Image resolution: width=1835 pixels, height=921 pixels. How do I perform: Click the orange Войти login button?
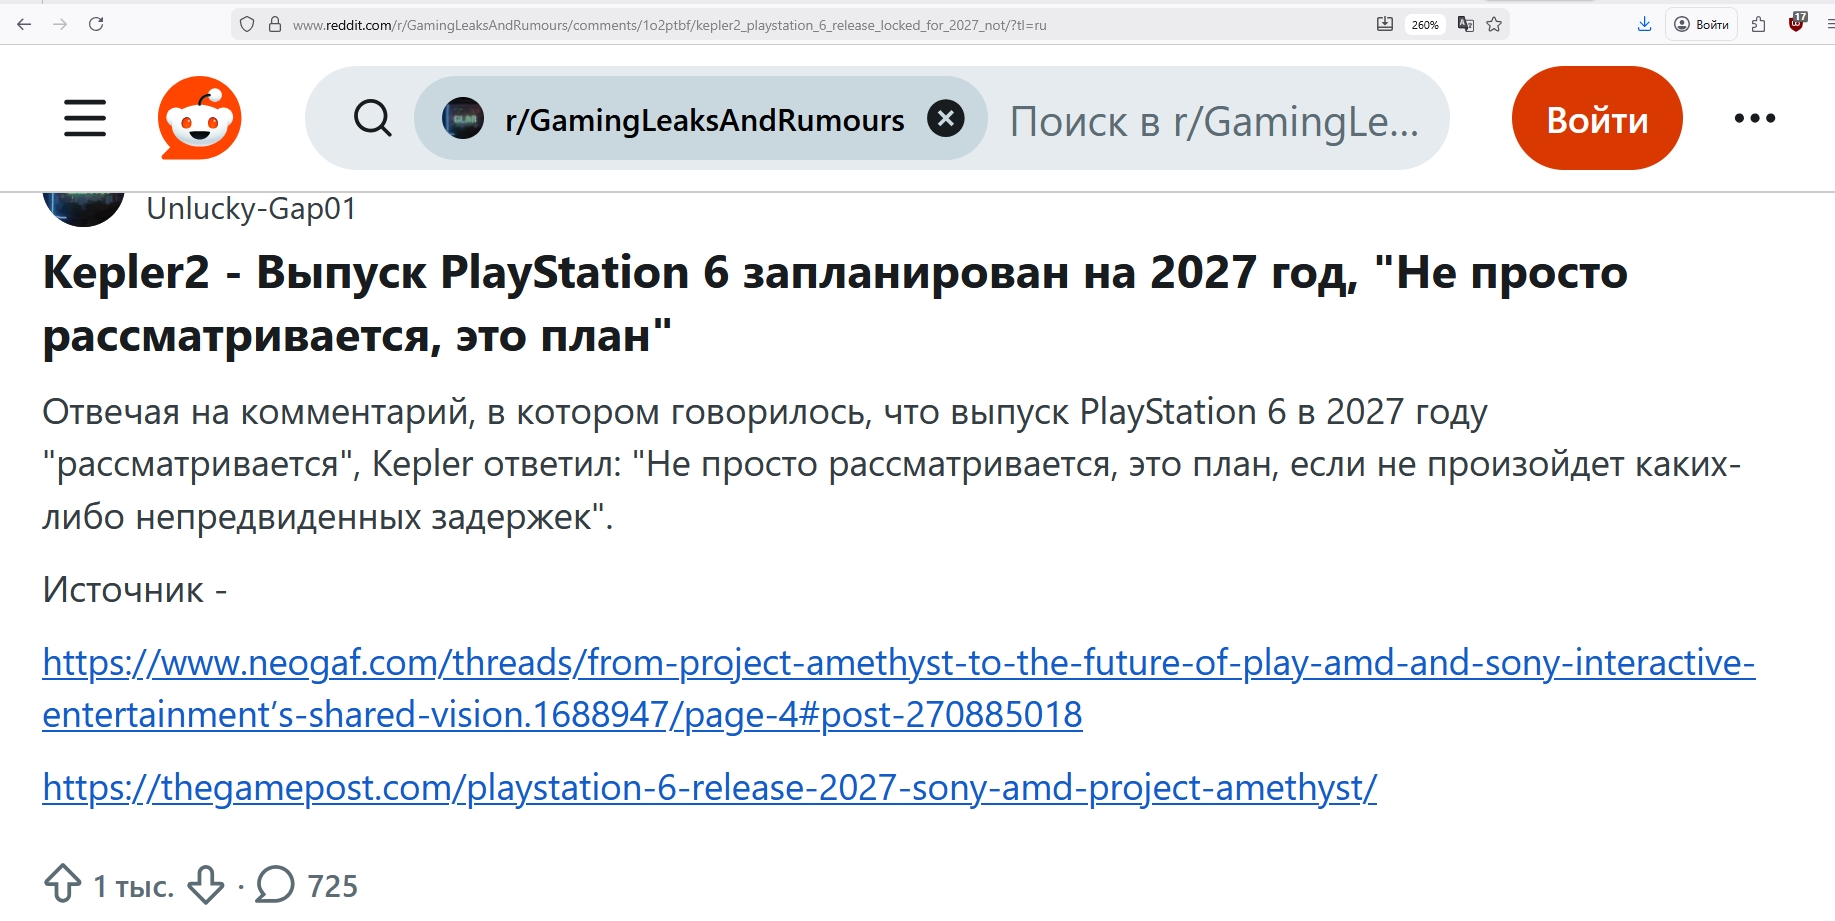click(x=1597, y=118)
